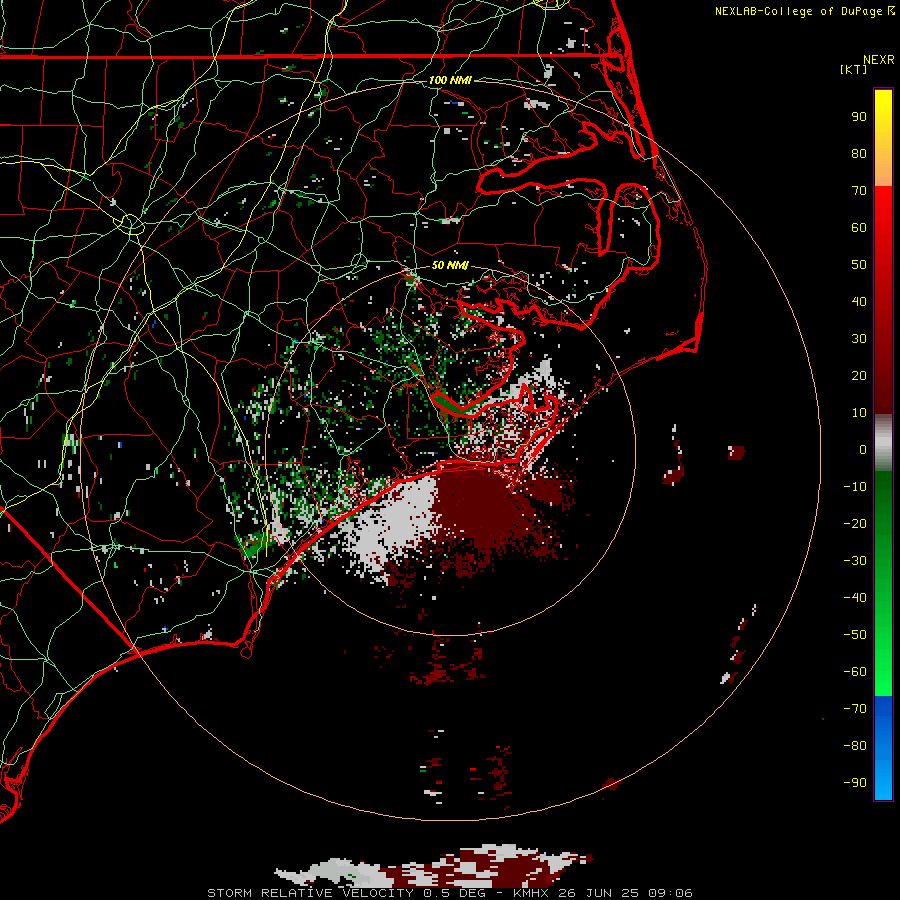The width and height of the screenshot is (900, 900).
Task: Select the -50 value on velocity scale
Action: point(855,635)
